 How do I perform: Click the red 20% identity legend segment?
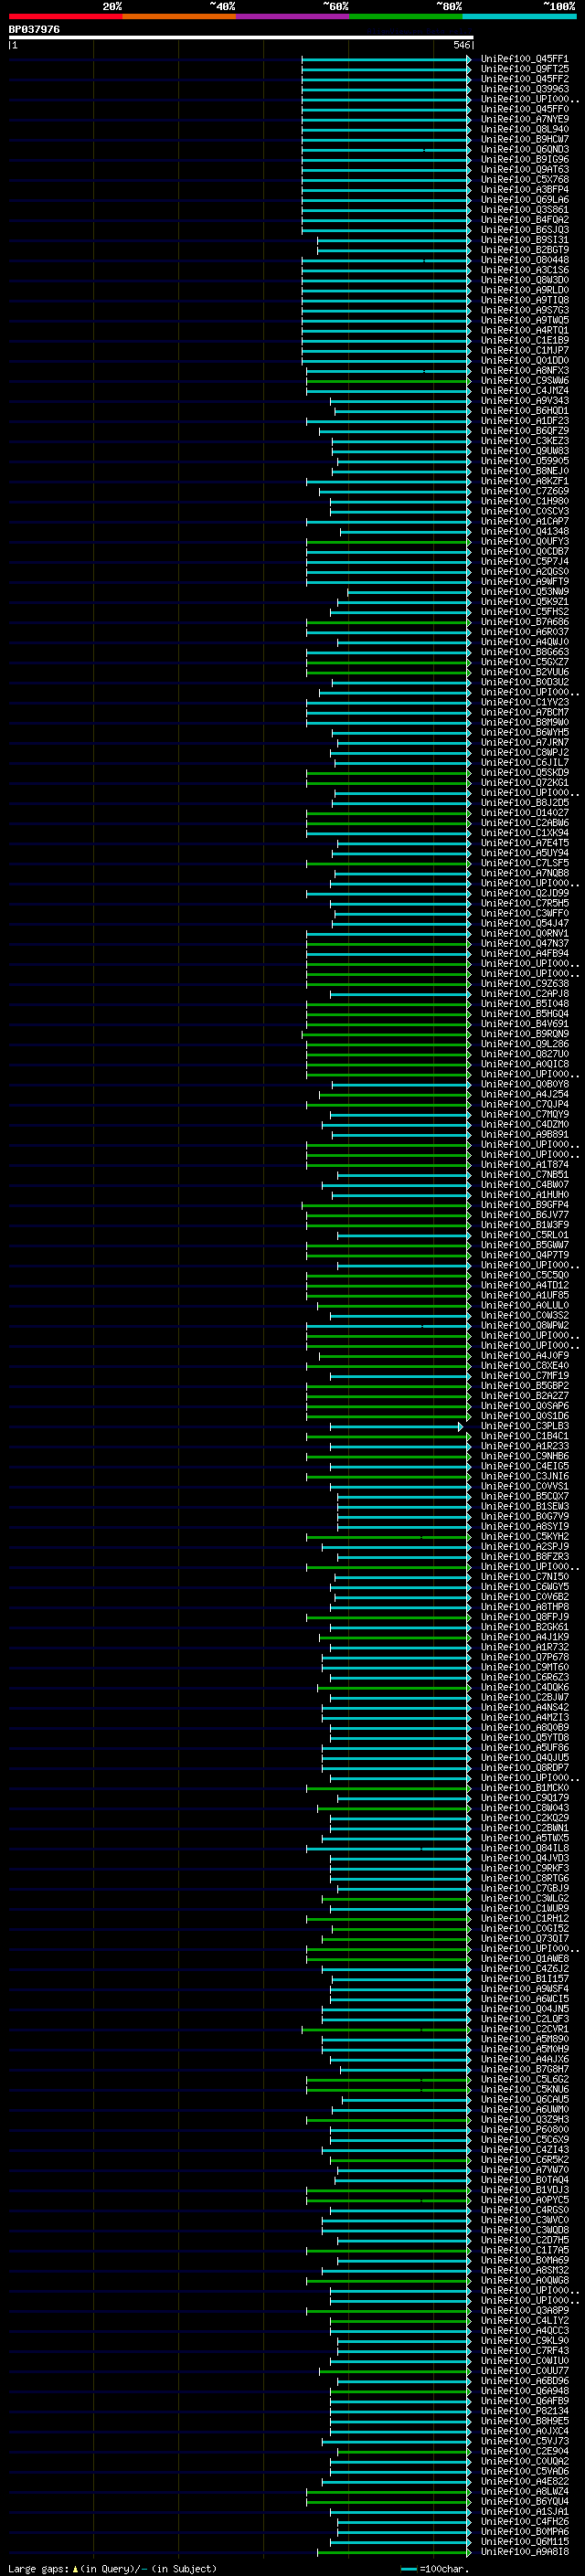(65, 16)
